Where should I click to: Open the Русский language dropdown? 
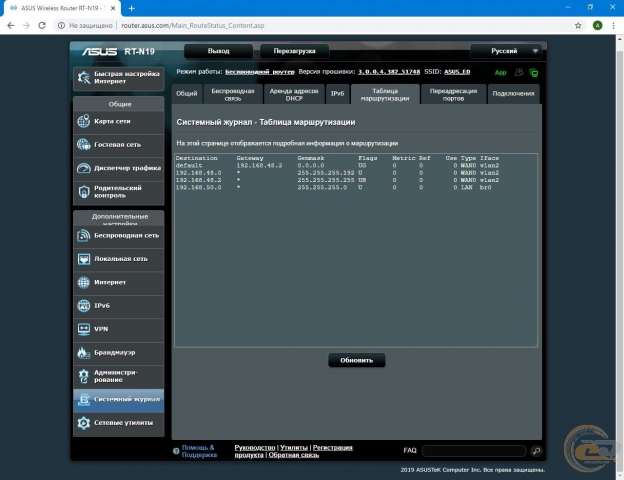click(x=506, y=51)
